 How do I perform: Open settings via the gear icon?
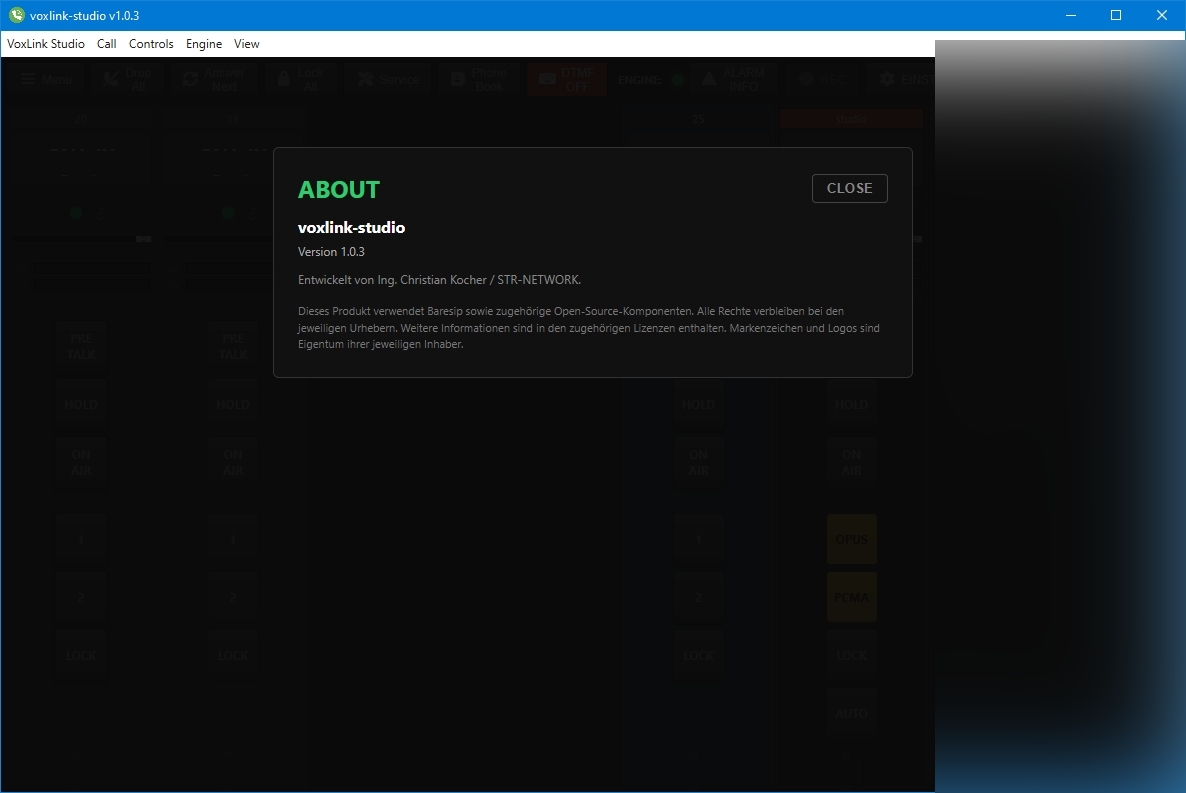[886, 80]
